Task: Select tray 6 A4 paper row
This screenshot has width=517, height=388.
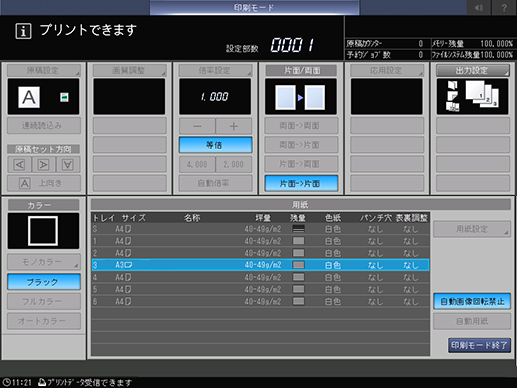Action: point(260,301)
